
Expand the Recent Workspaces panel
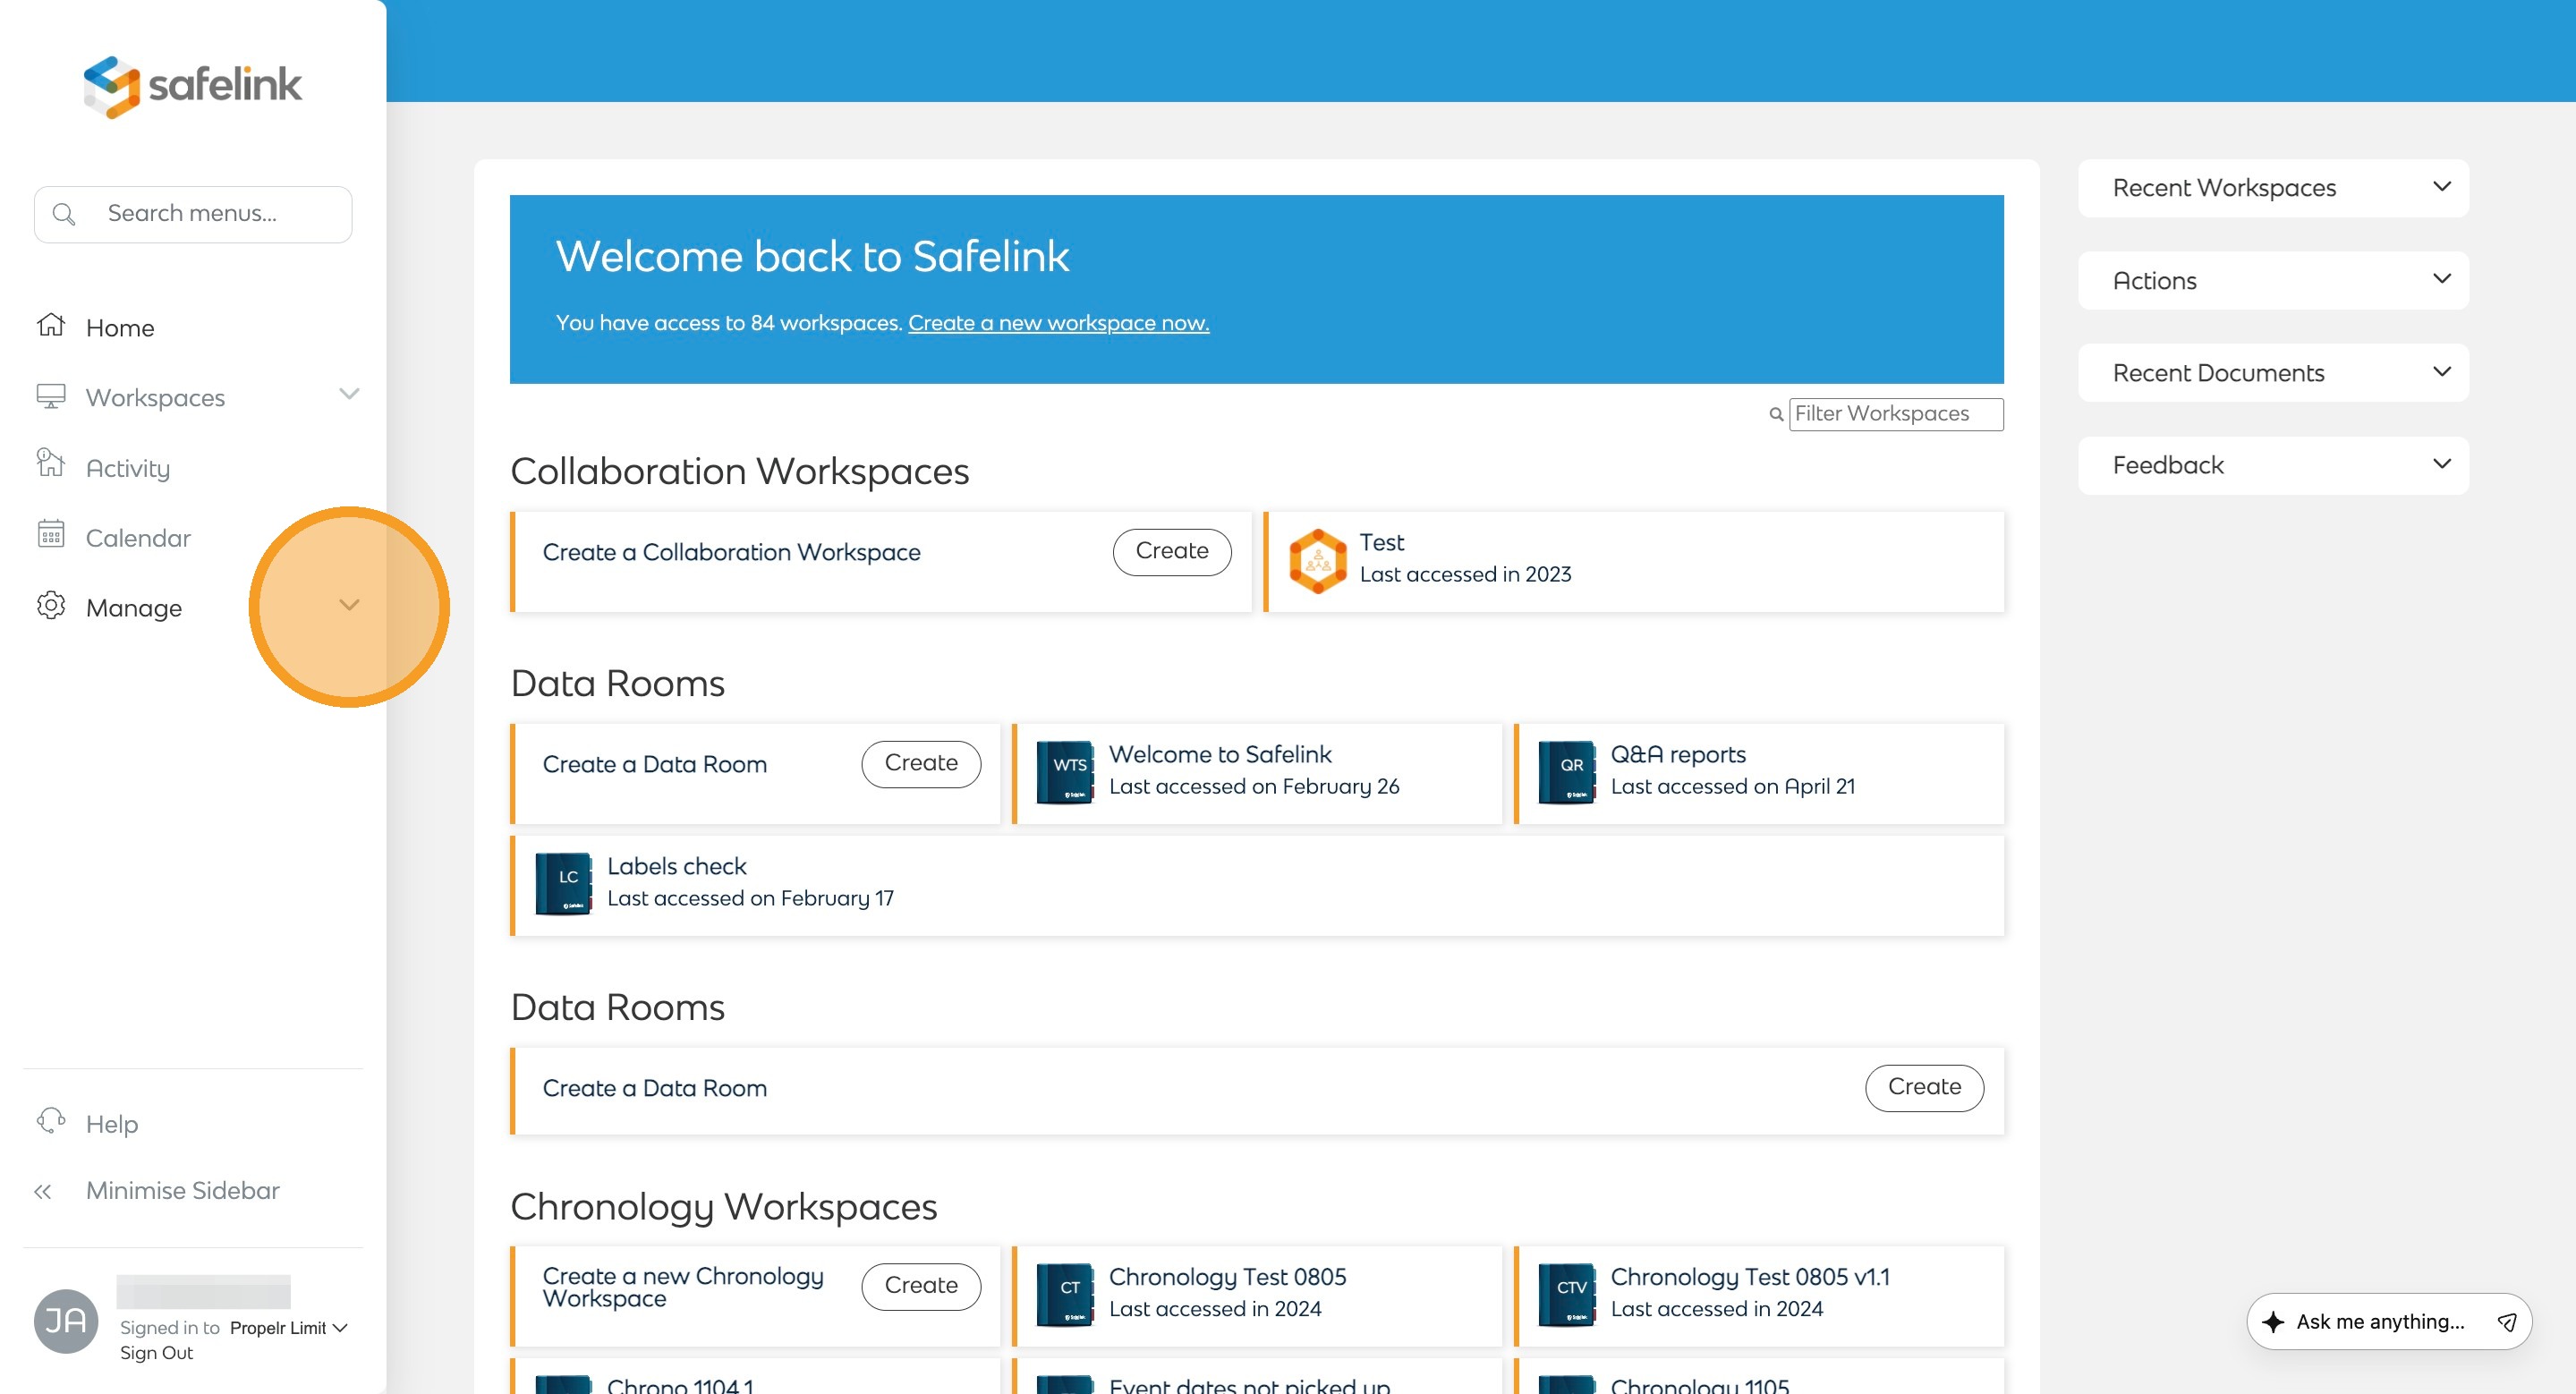coord(2441,188)
